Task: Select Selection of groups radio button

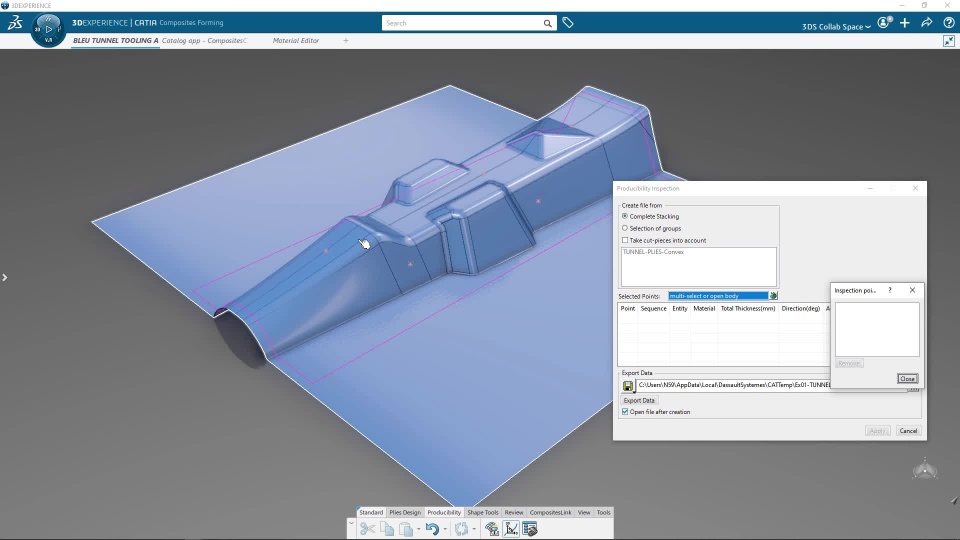Action: tap(625, 228)
